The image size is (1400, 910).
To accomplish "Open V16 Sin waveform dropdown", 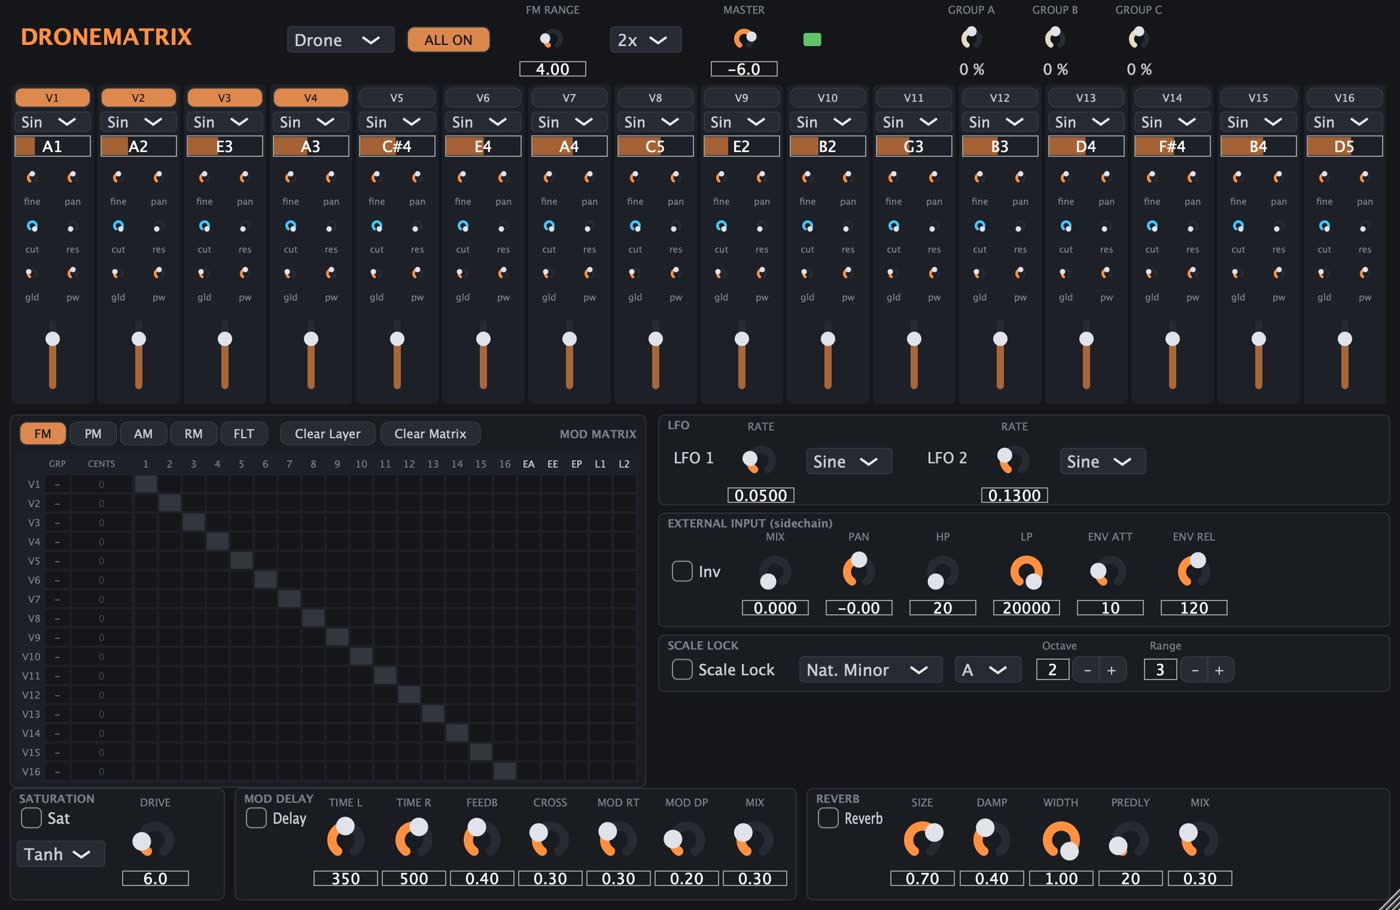I will pyautogui.click(x=1345, y=122).
